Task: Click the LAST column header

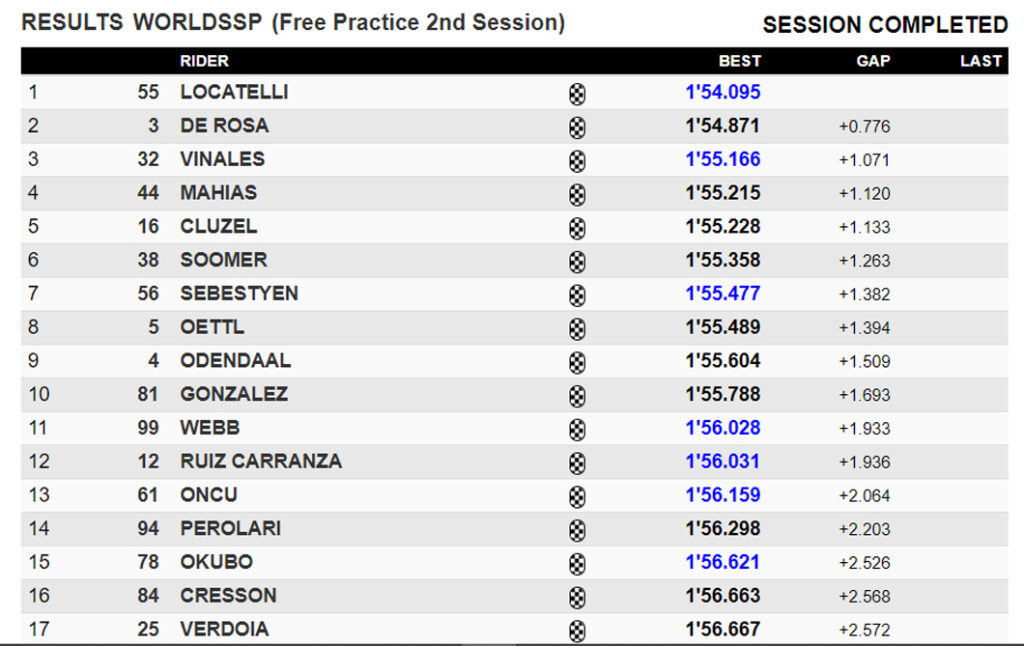Action: [x=980, y=61]
